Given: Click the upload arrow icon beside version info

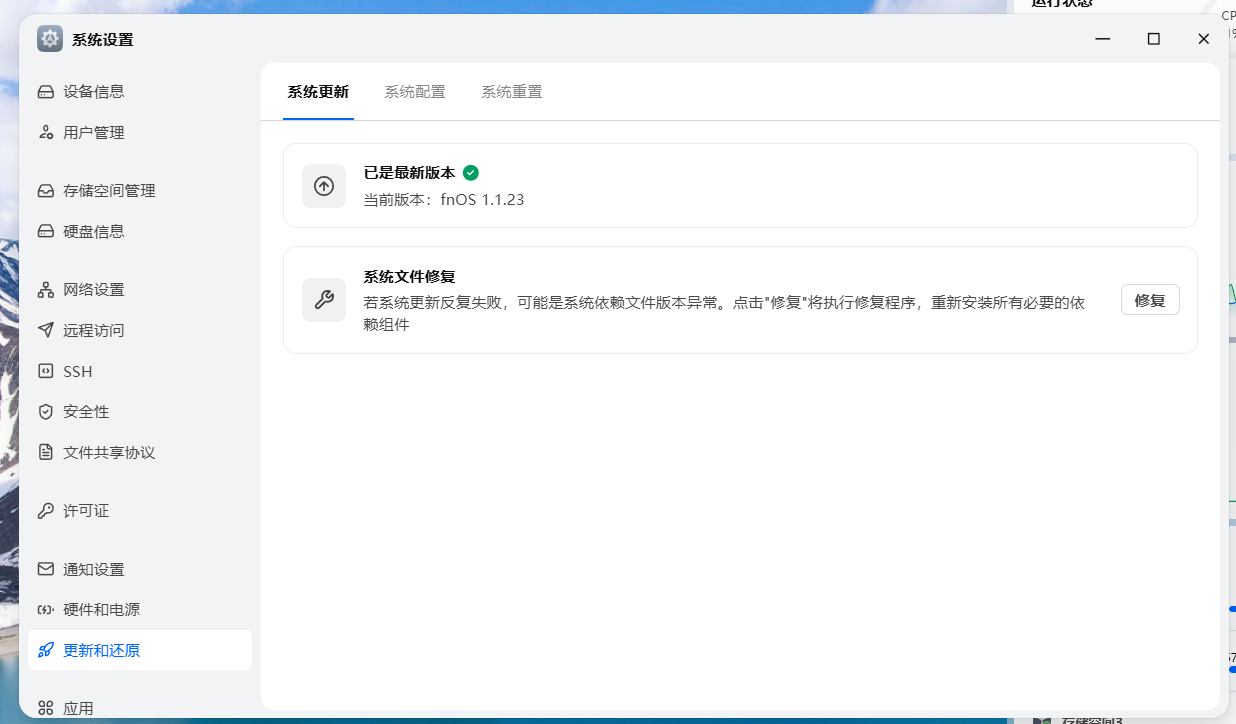Looking at the screenshot, I should pos(324,186).
